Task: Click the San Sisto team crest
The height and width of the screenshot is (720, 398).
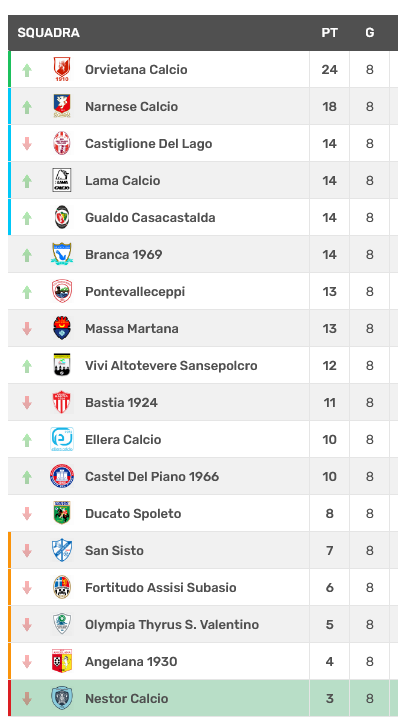Action: 62,550
